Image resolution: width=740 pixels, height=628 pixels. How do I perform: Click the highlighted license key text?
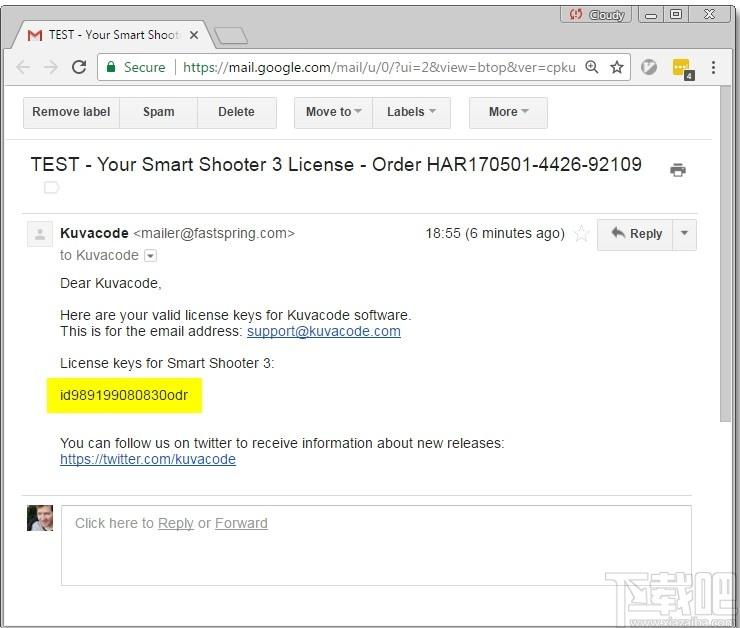point(124,395)
